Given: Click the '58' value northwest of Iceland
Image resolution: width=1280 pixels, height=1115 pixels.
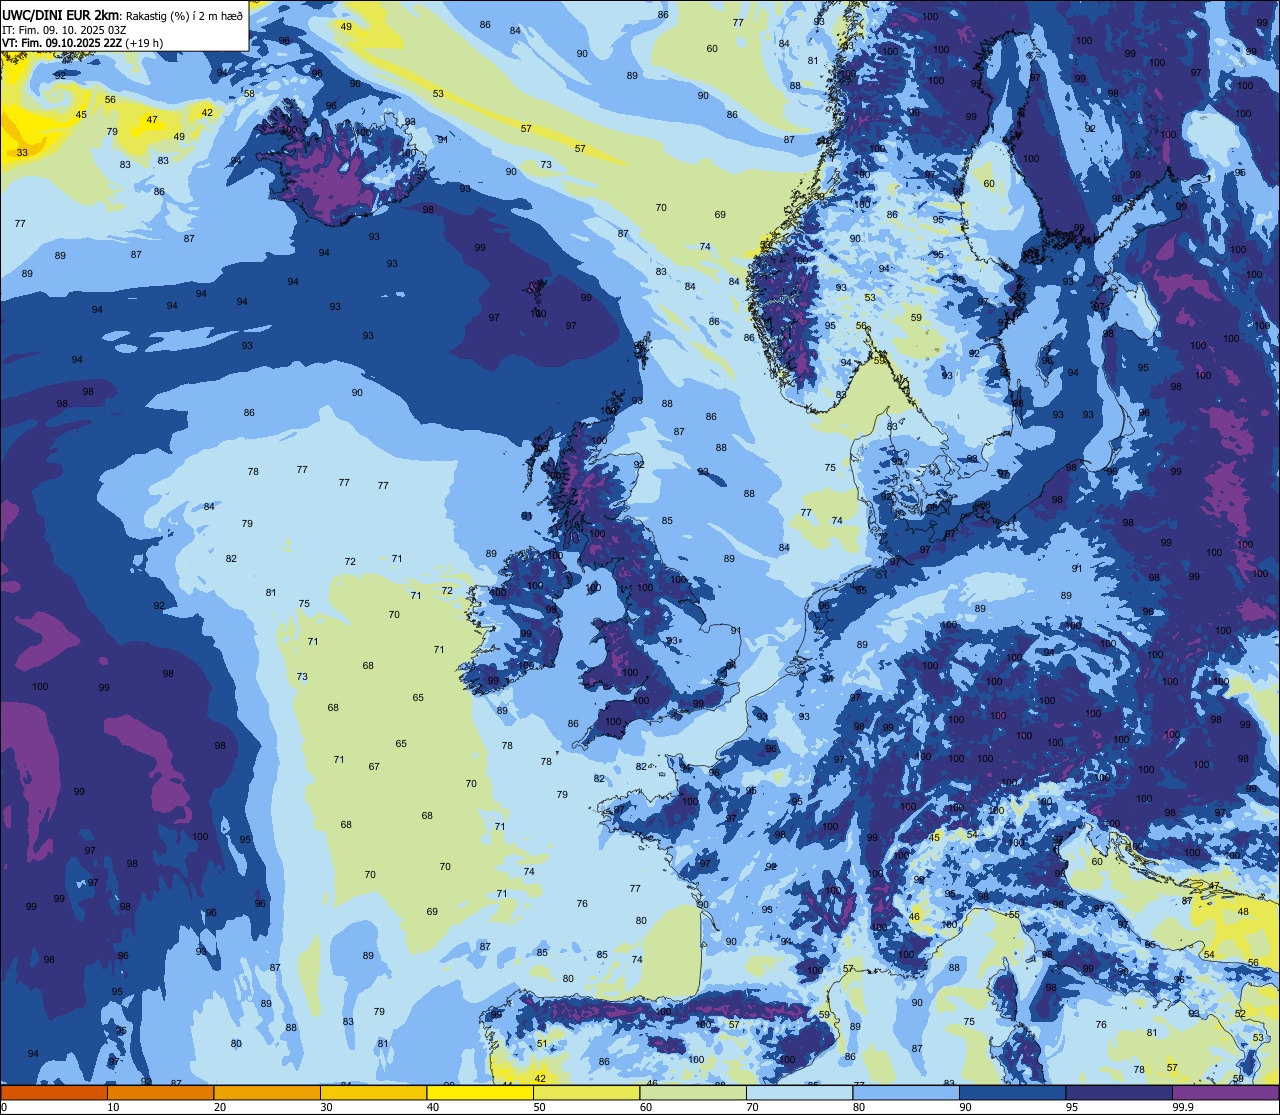Looking at the screenshot, I should [x=249, y=94].
